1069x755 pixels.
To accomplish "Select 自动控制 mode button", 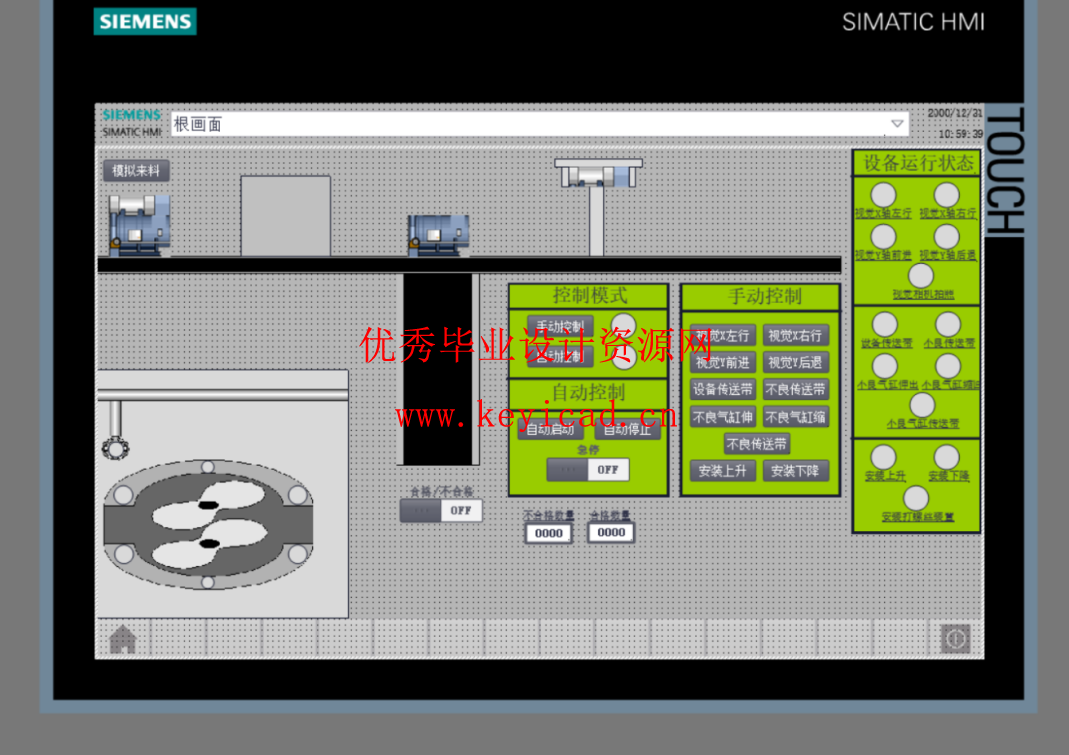I will coord(560,356).
